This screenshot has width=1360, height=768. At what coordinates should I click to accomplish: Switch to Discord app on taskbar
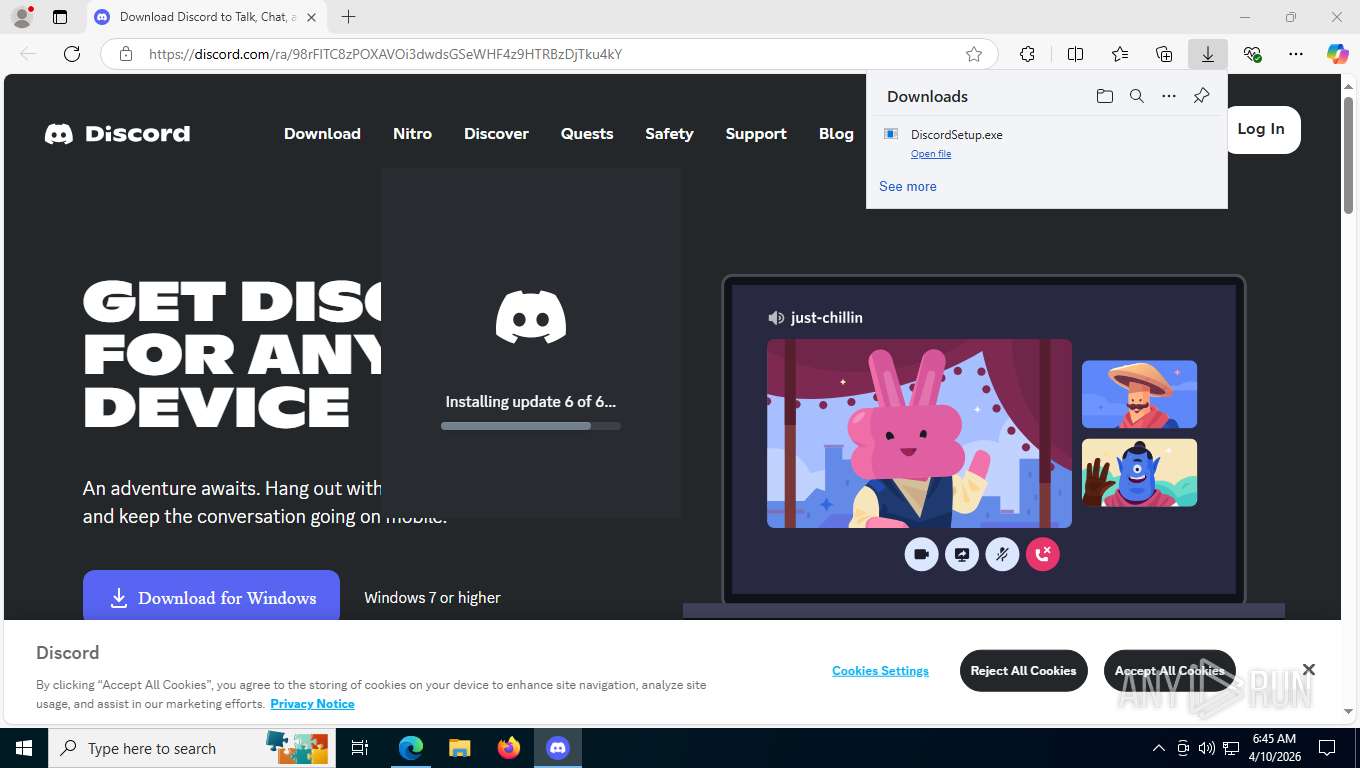click(557, 748)
